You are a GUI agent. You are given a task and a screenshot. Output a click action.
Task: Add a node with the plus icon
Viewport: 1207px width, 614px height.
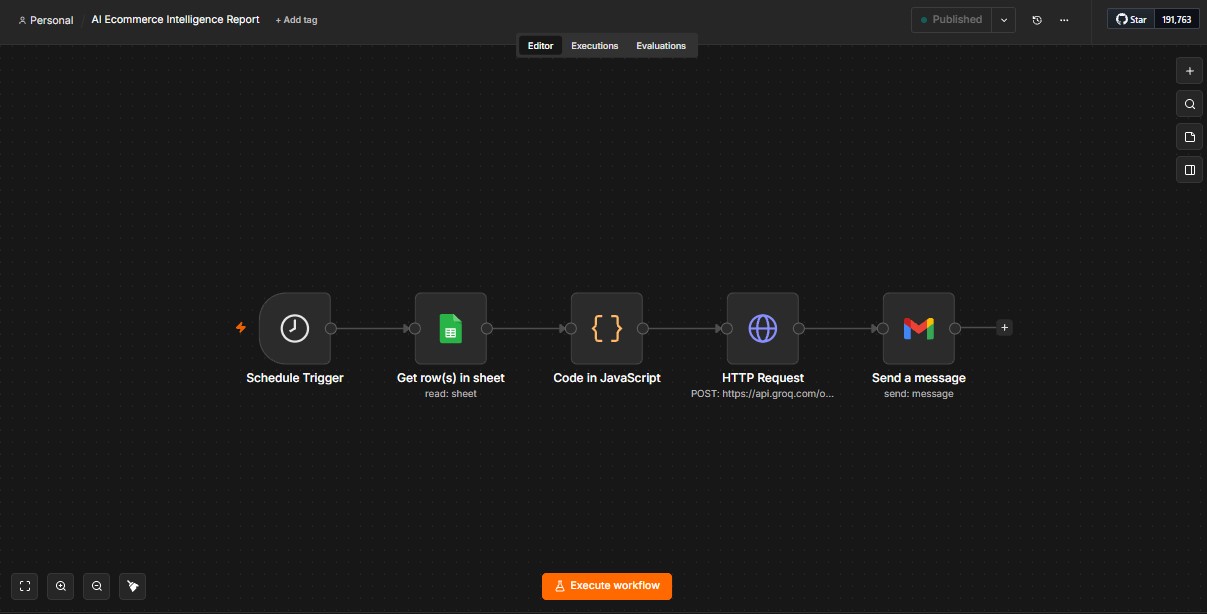click(x=1189, y=71)
